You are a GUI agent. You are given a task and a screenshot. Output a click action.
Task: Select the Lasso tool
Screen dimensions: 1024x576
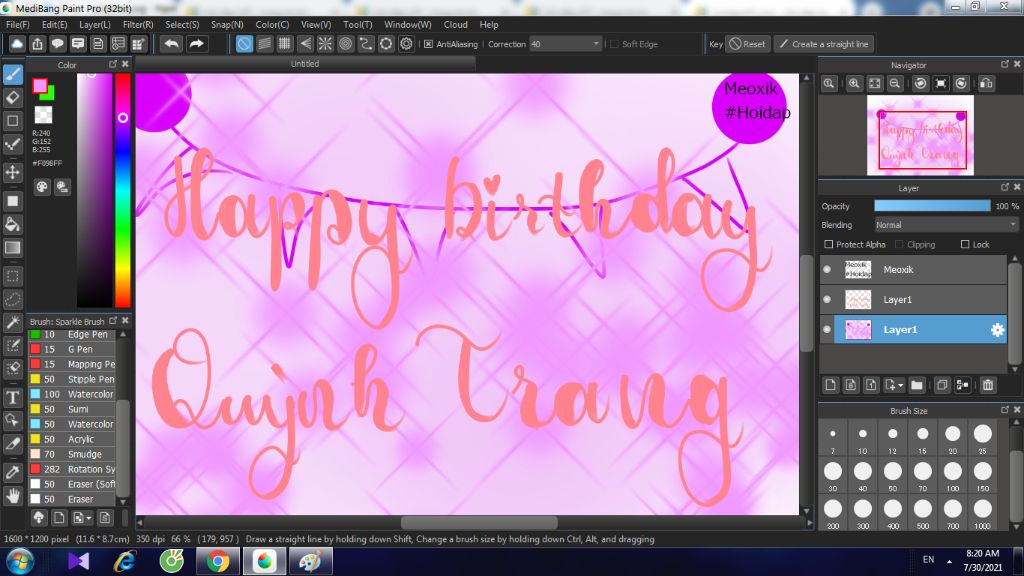tap(12, 299)
